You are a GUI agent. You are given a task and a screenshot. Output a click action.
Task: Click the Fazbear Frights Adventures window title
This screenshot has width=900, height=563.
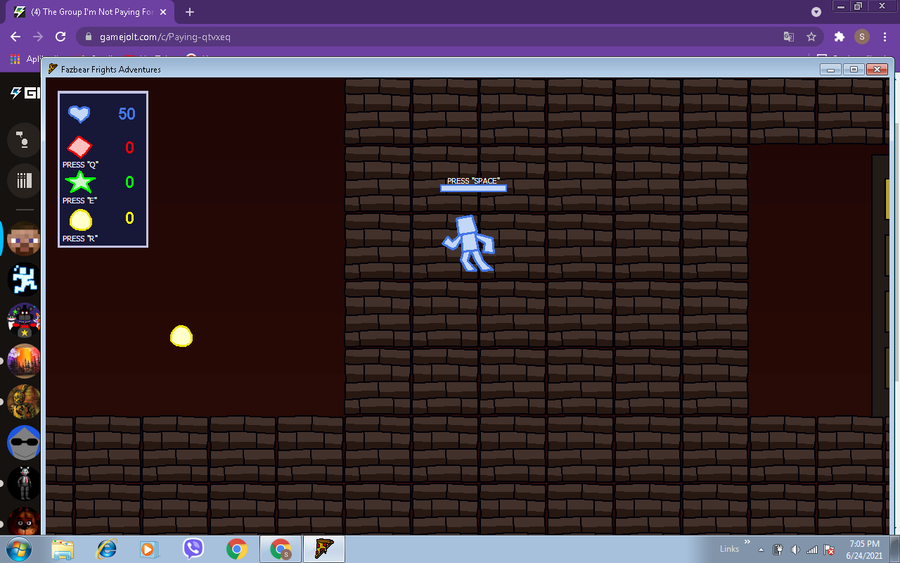point(111,69)
